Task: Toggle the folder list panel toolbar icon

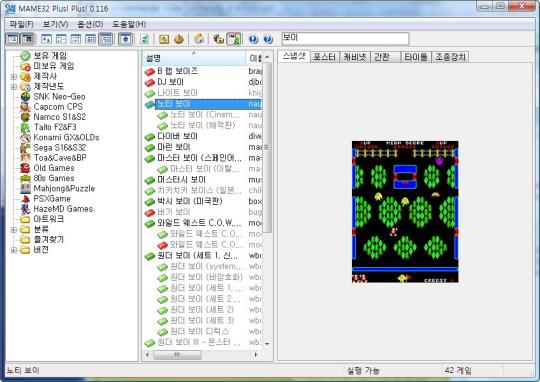Action: click(13, 39)
